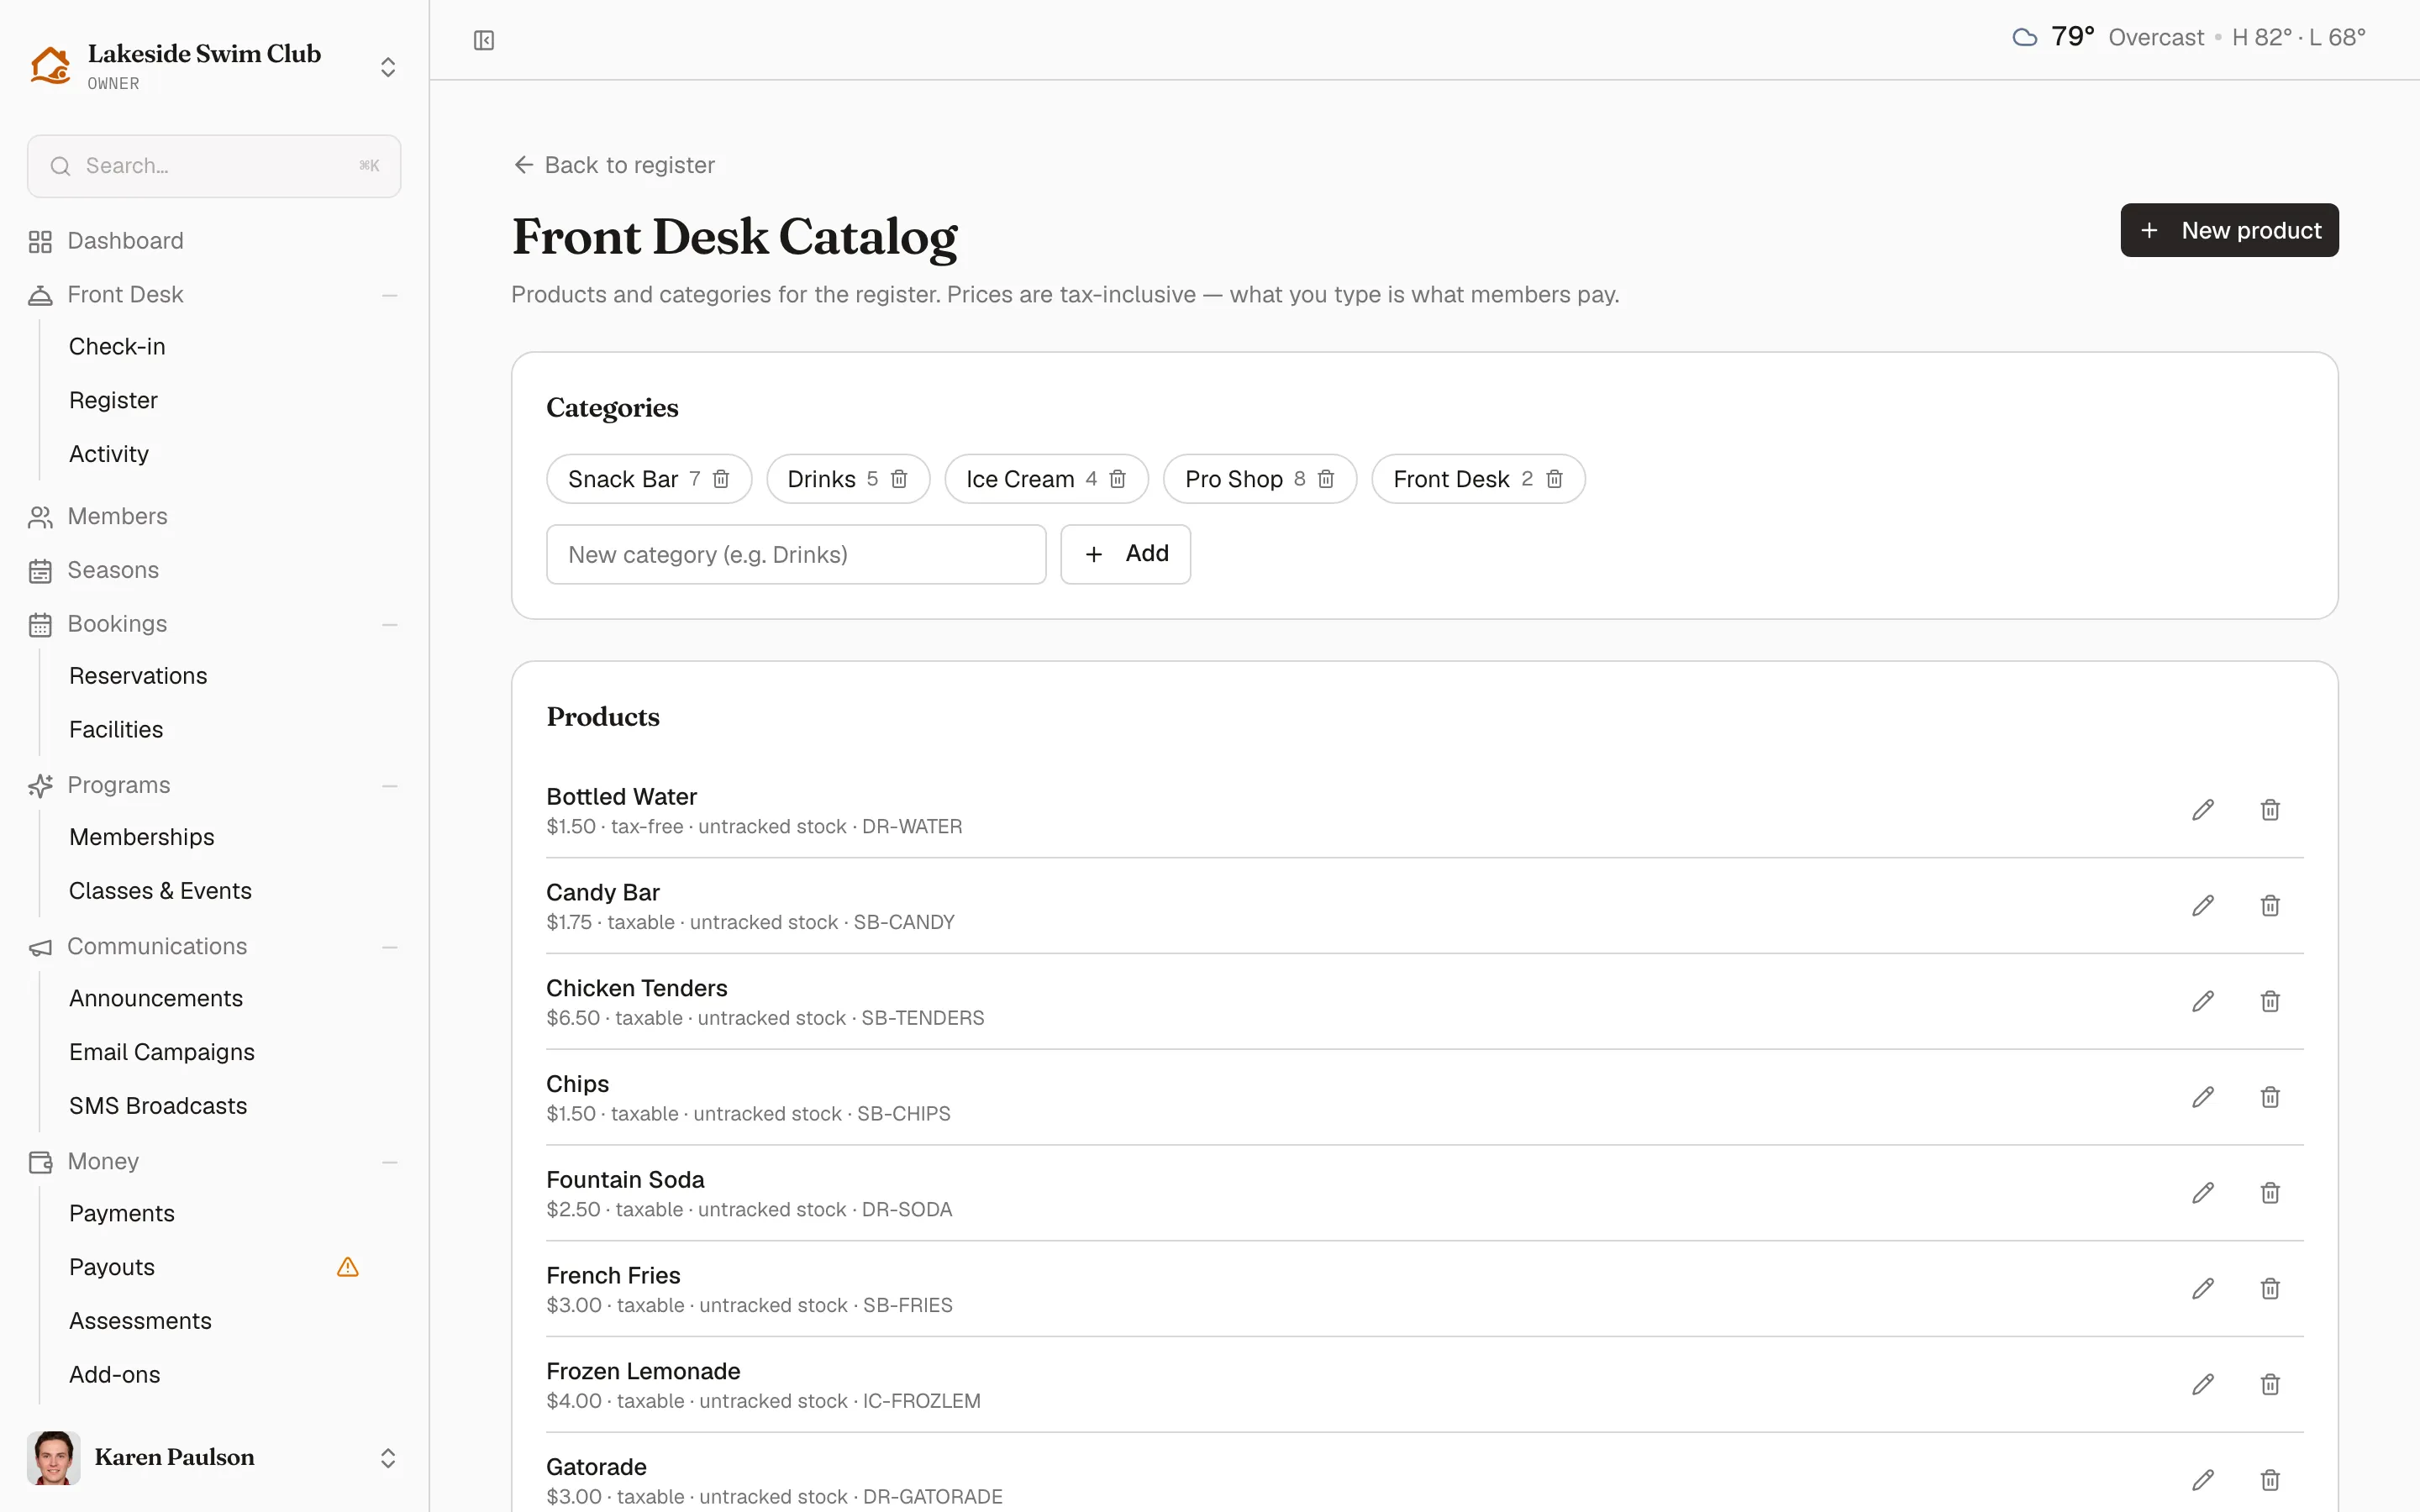2420x1512 pixels.
Task: Open Karen Paulson user menu
Action: (214, 1457)
